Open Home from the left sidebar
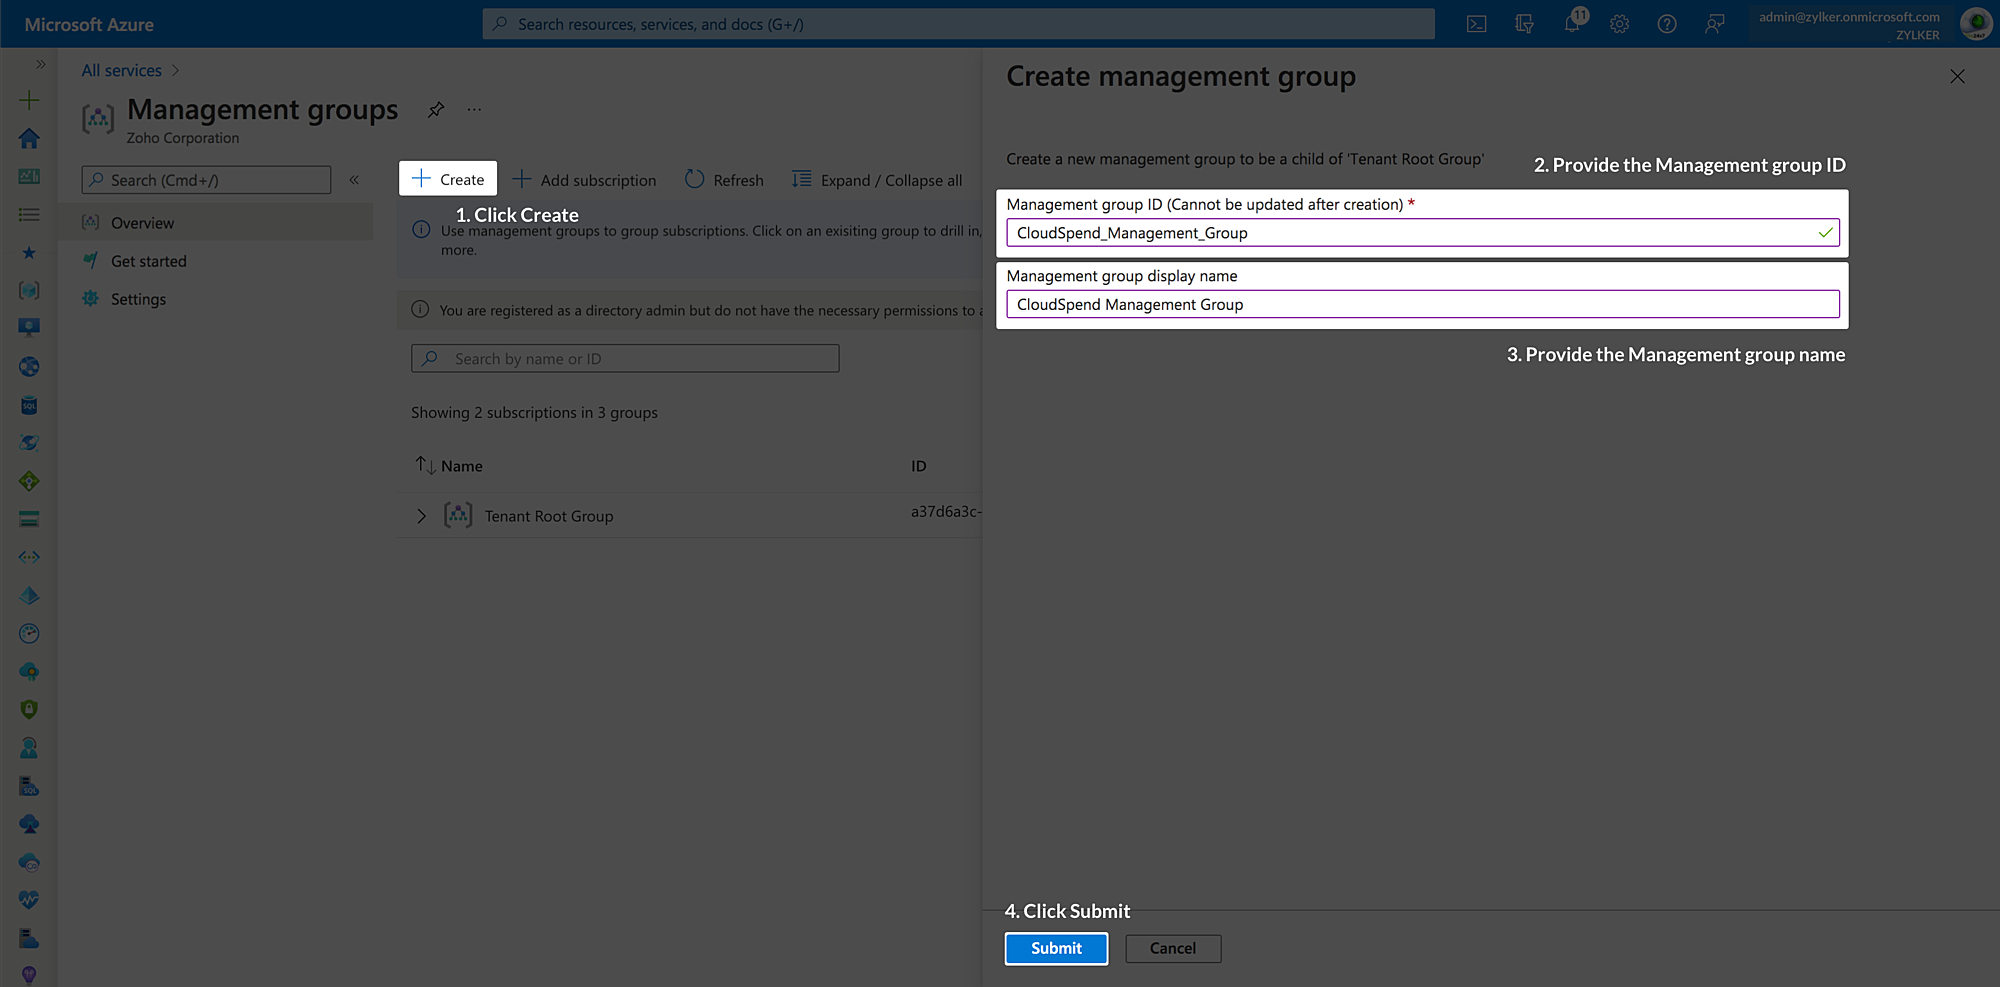2000x987 pixels. (x=29, y=139)
